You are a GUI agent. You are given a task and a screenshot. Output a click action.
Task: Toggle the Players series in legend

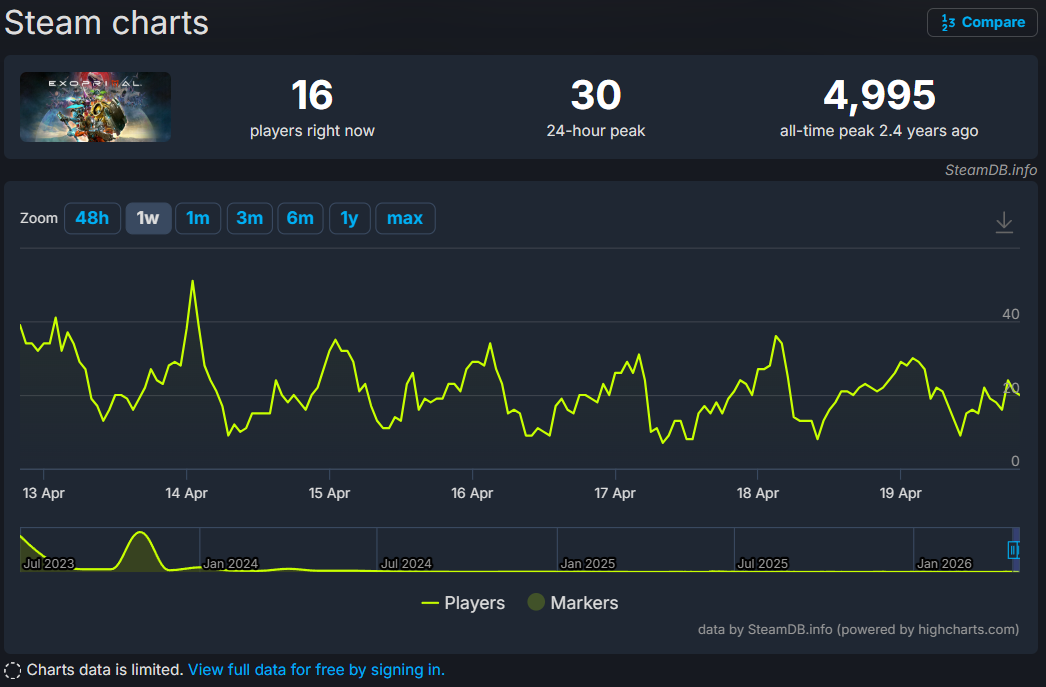pos(463,603)
